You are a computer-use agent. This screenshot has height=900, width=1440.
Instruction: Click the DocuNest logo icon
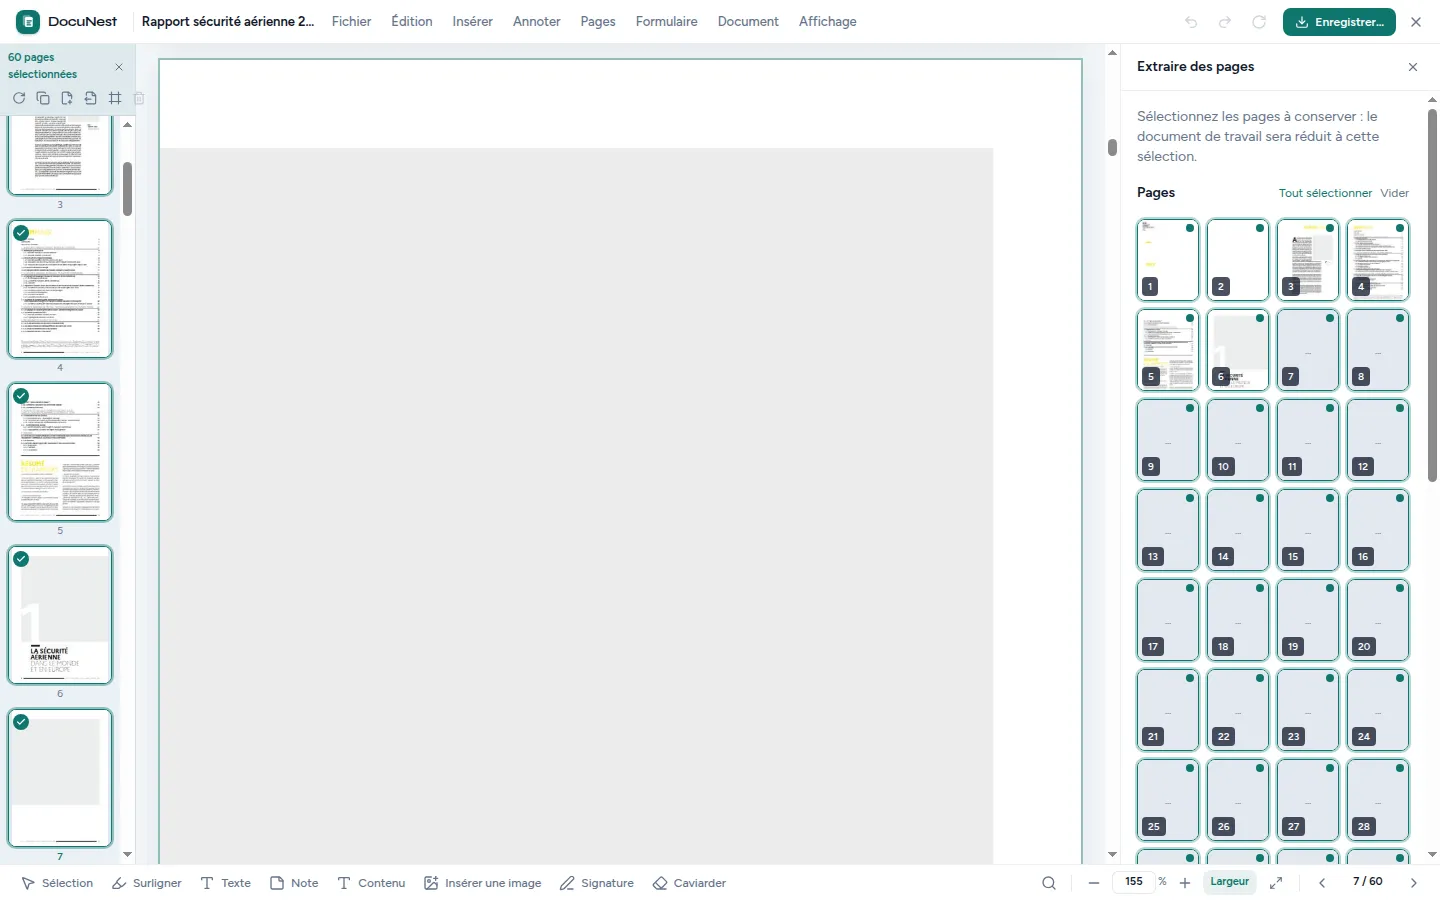(28, 21)
